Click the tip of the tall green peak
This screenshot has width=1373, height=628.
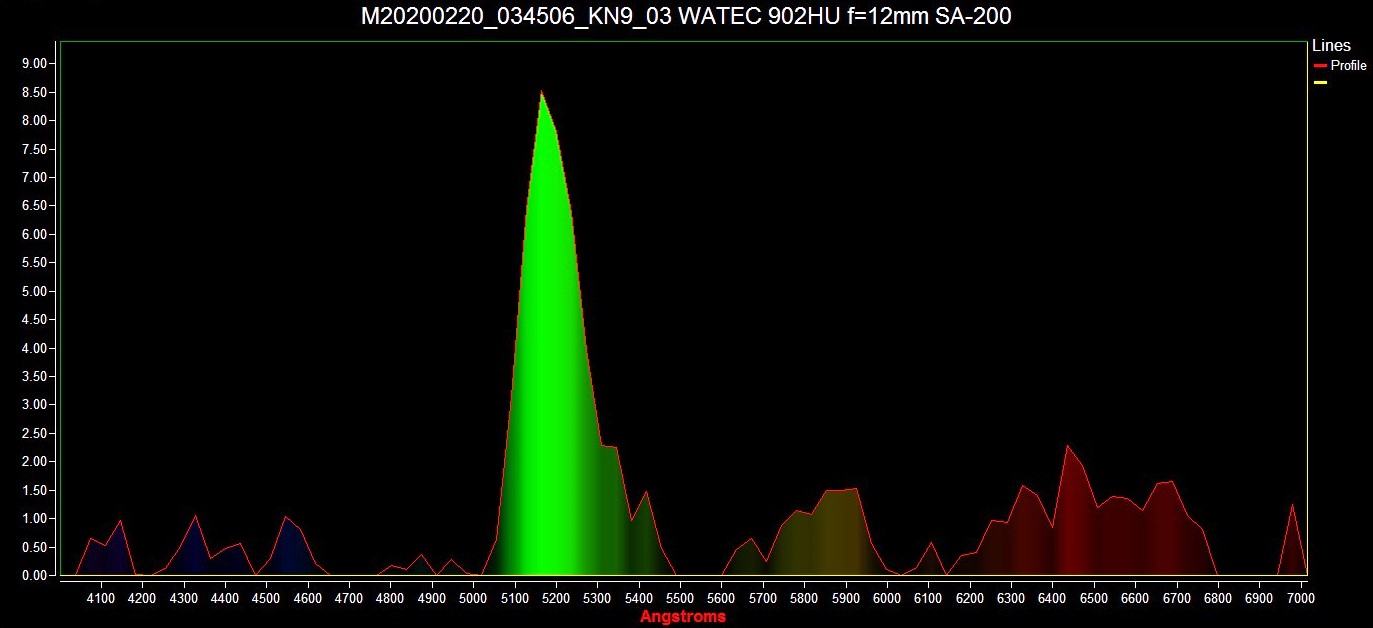point(541,93)
